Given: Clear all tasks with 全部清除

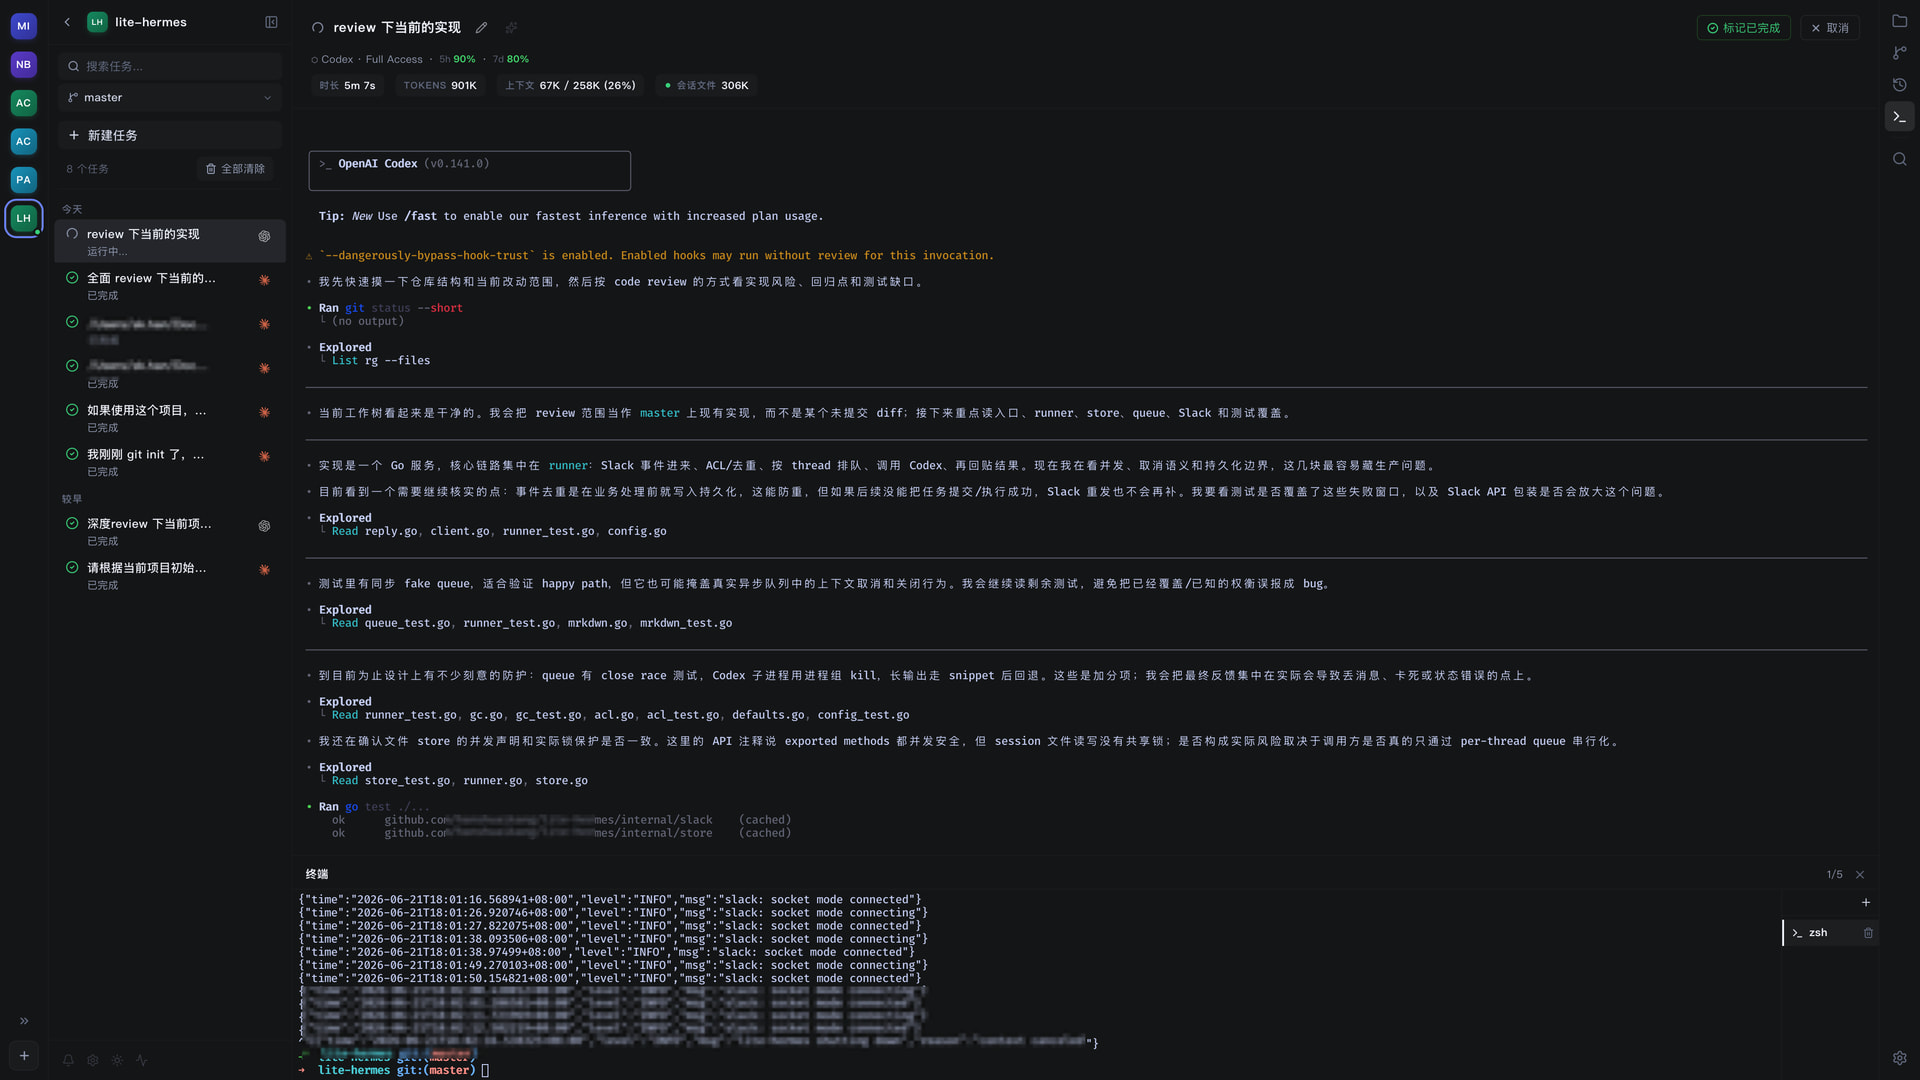Looking at the screenshot, I should [235, 169].
